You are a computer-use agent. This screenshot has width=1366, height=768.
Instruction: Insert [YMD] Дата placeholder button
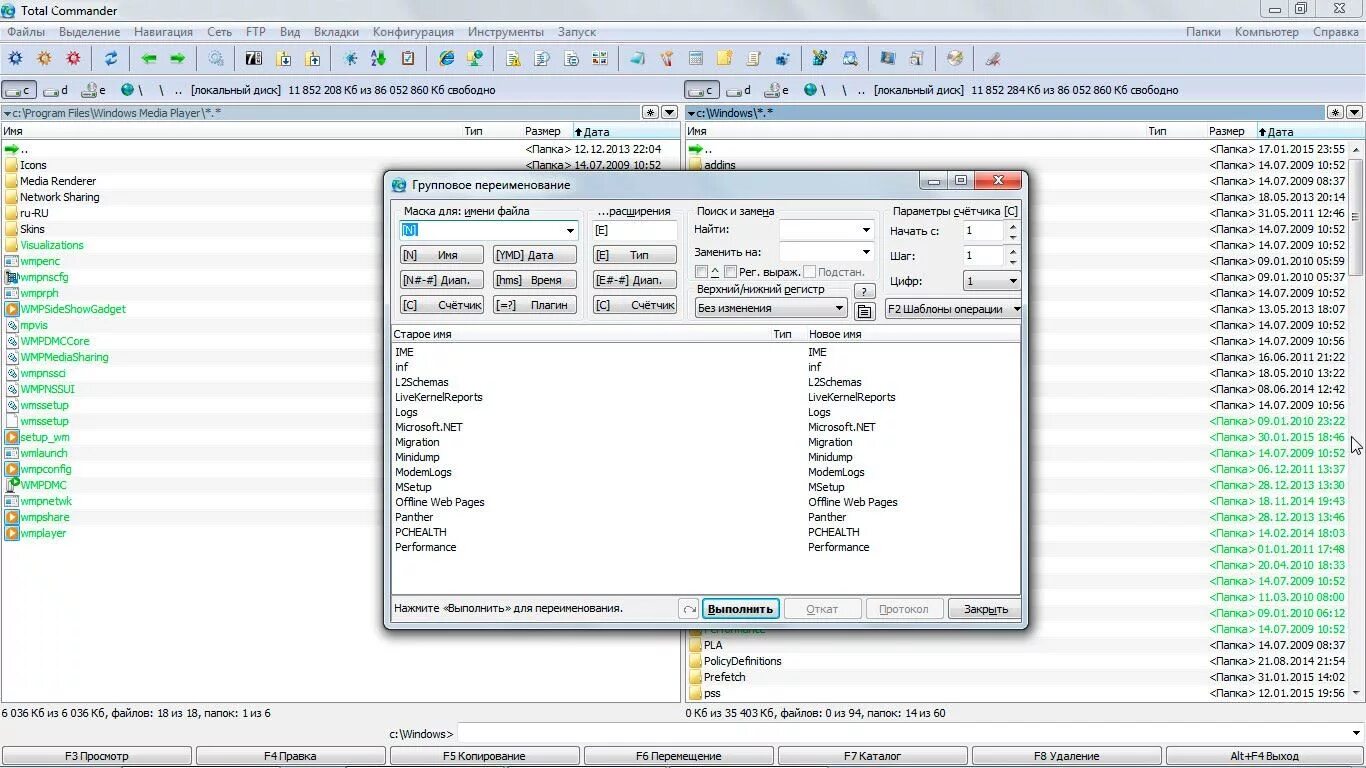tap(534, 255)
